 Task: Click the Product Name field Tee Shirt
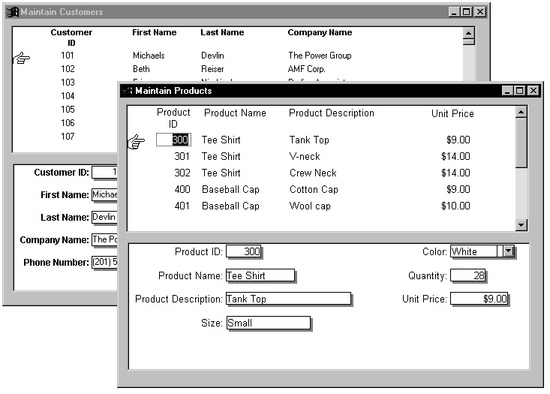click(x=260, y=275)
